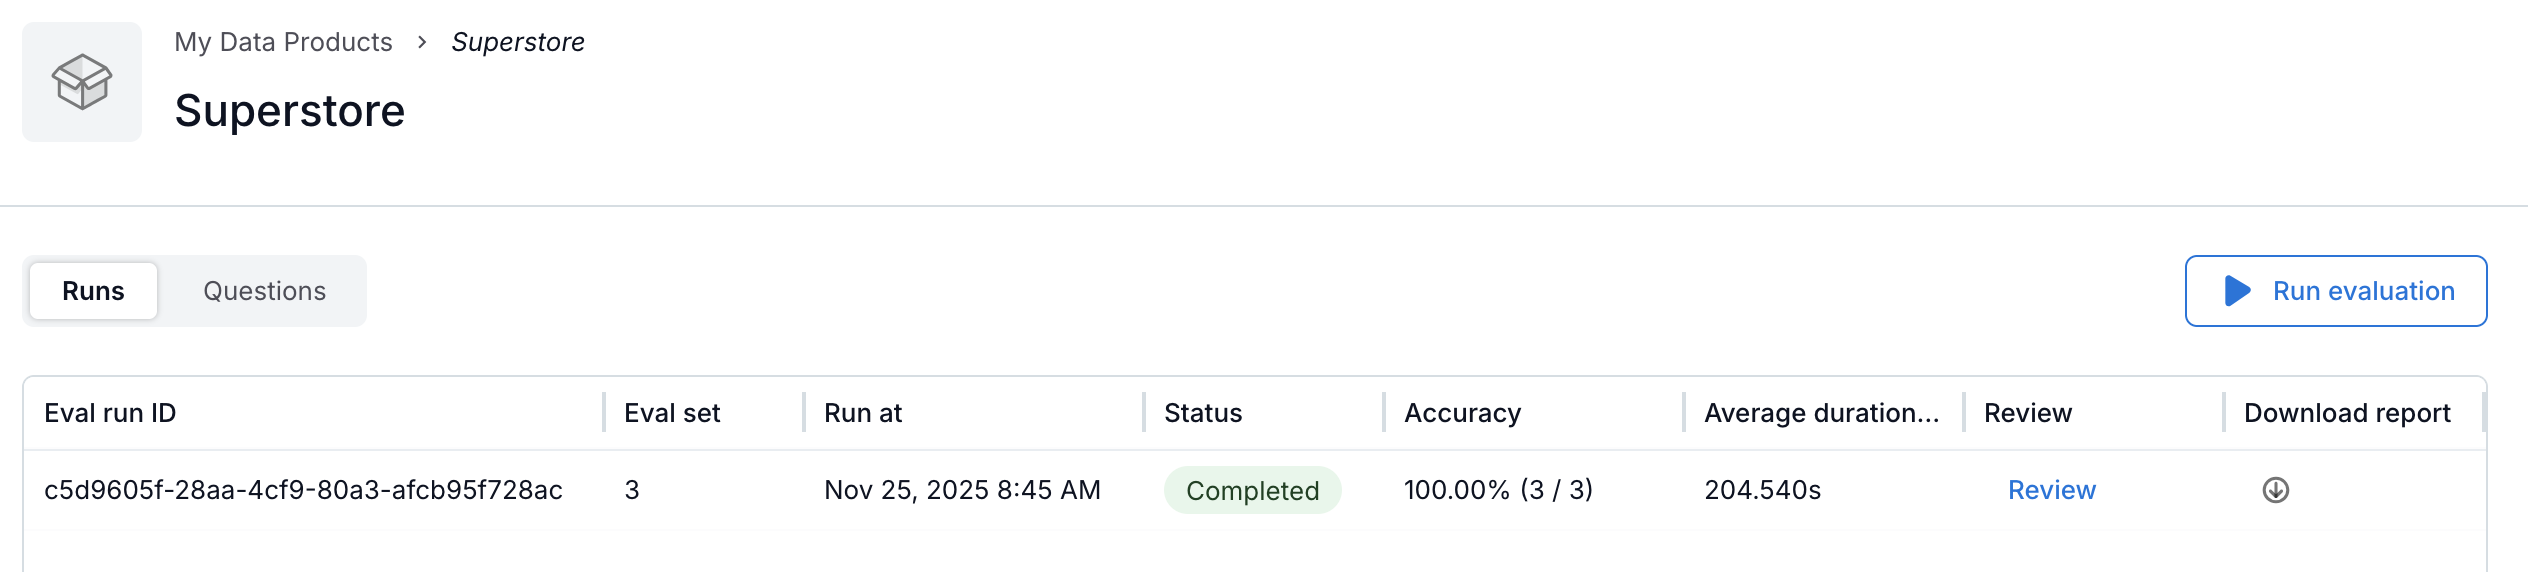2528x572 pixels.
Task: Open the Review link for the run
Action: tap(2051, 490)
